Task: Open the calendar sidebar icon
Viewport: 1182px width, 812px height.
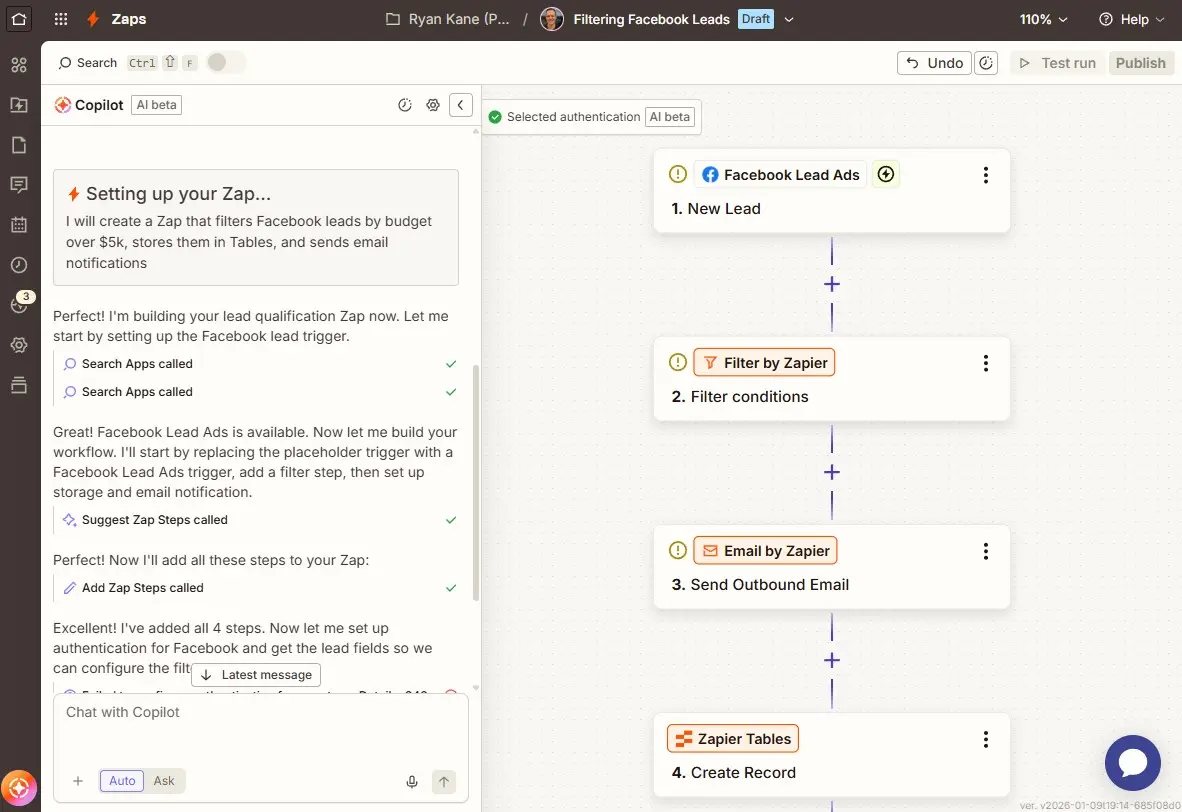Action: tap(19, 225)
